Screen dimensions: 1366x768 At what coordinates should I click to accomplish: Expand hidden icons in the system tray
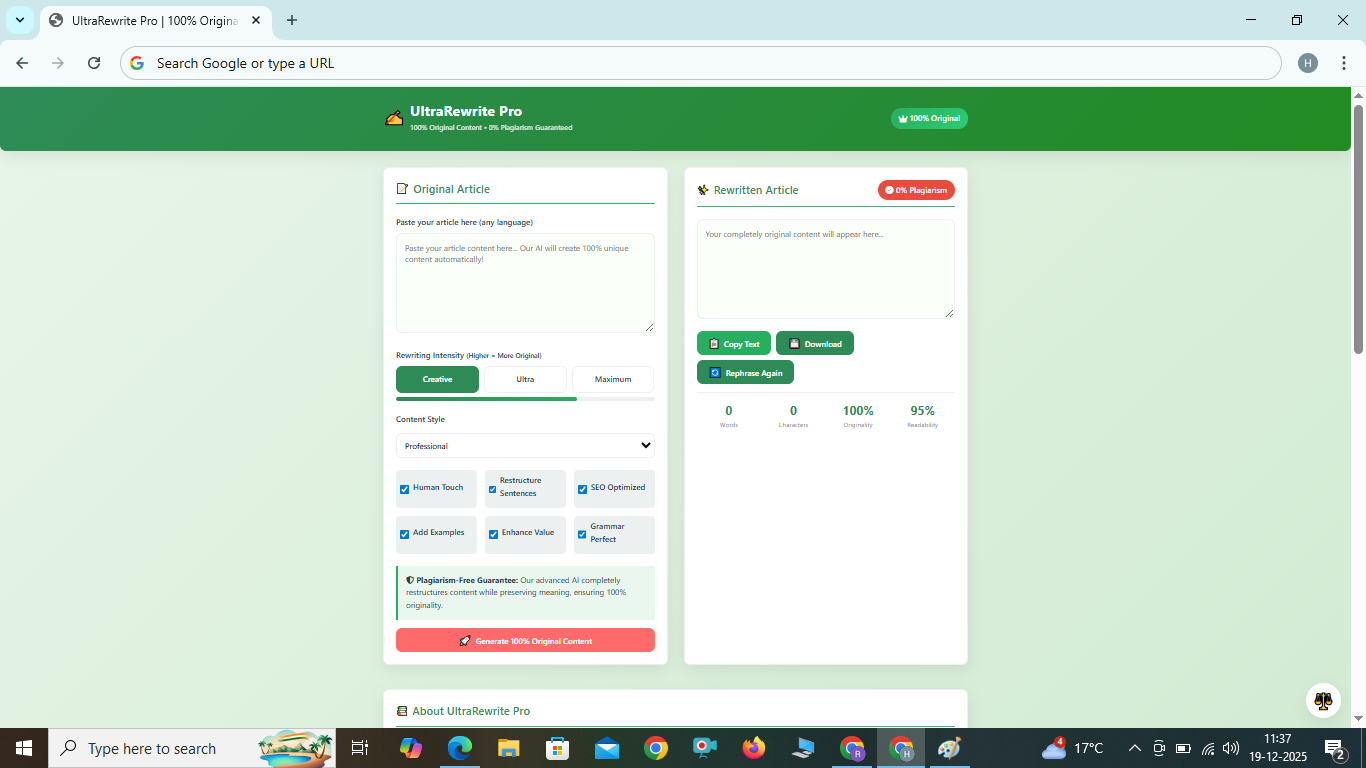[1134, 747]
